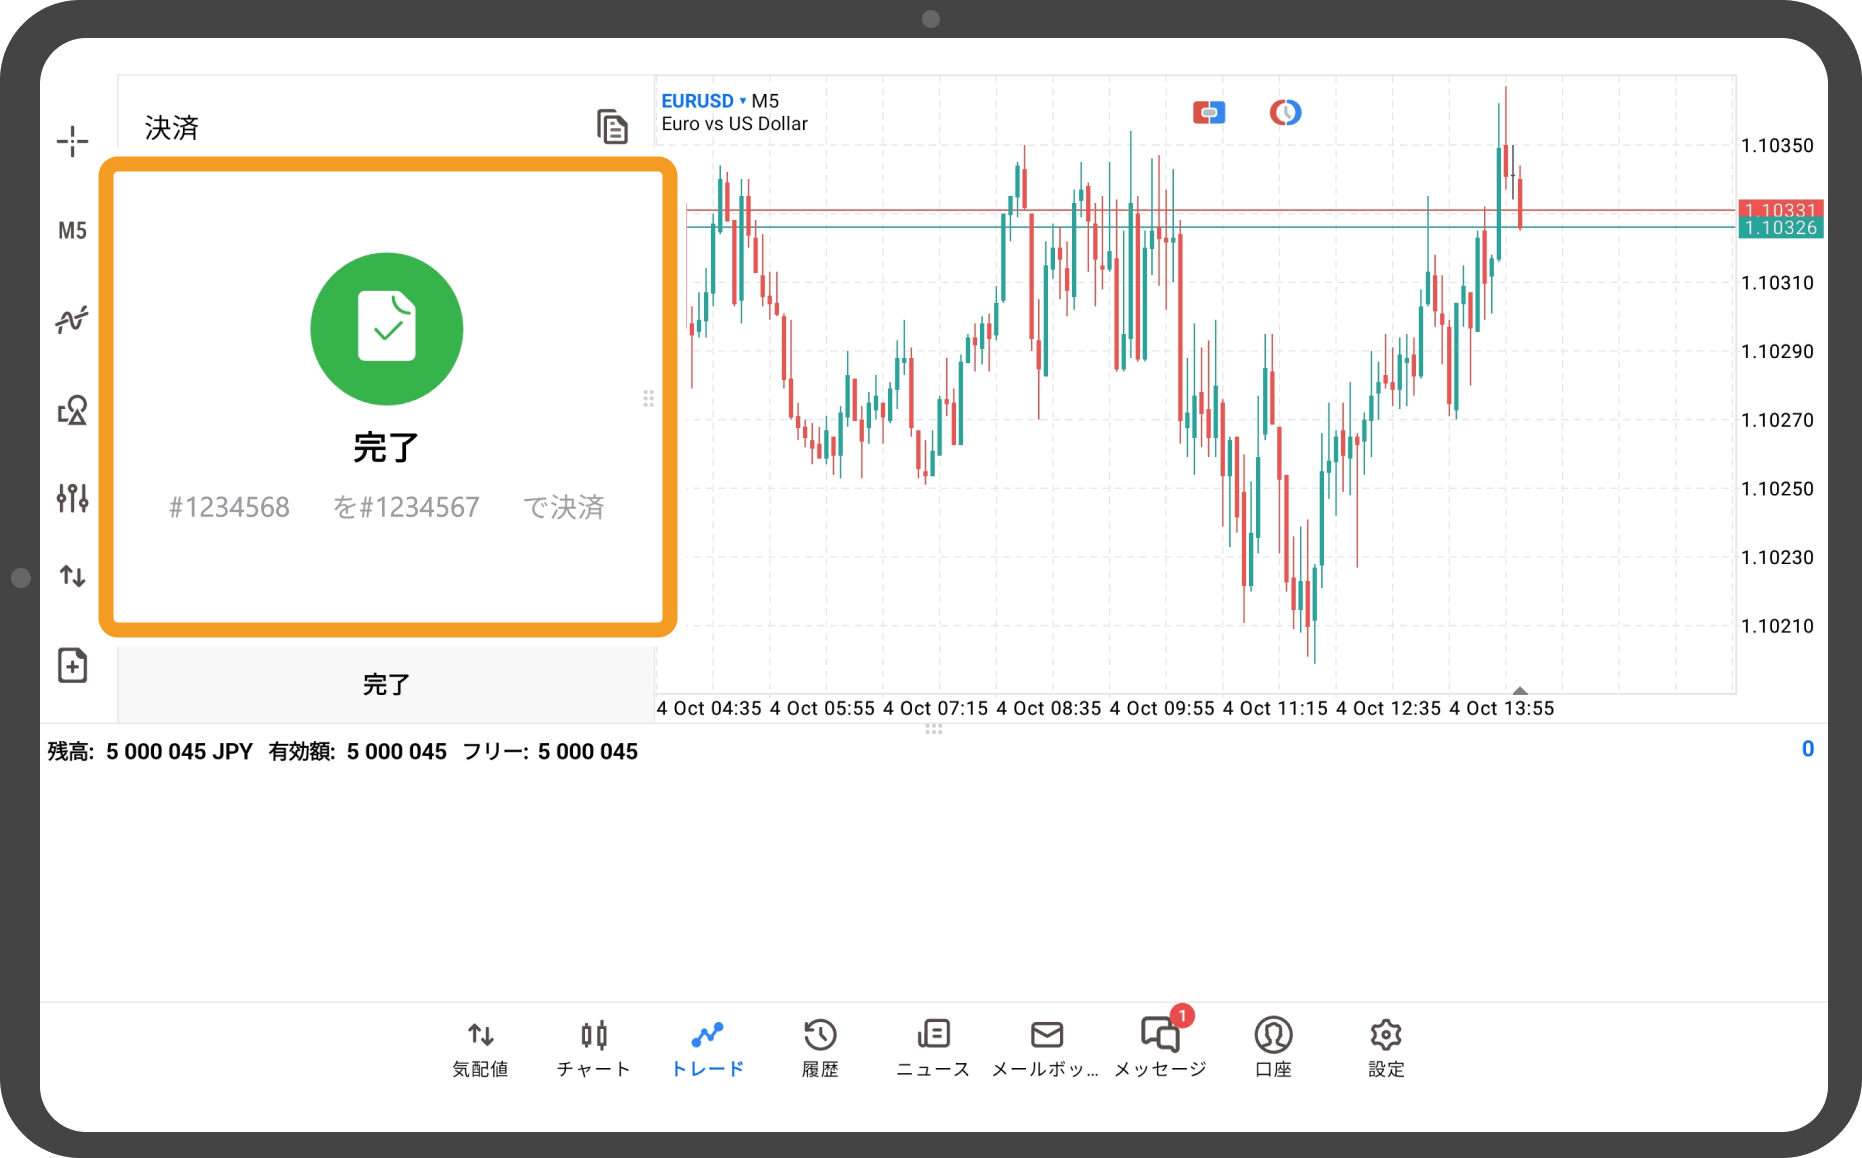Open the 履歴 history tab

point(820,1049)
